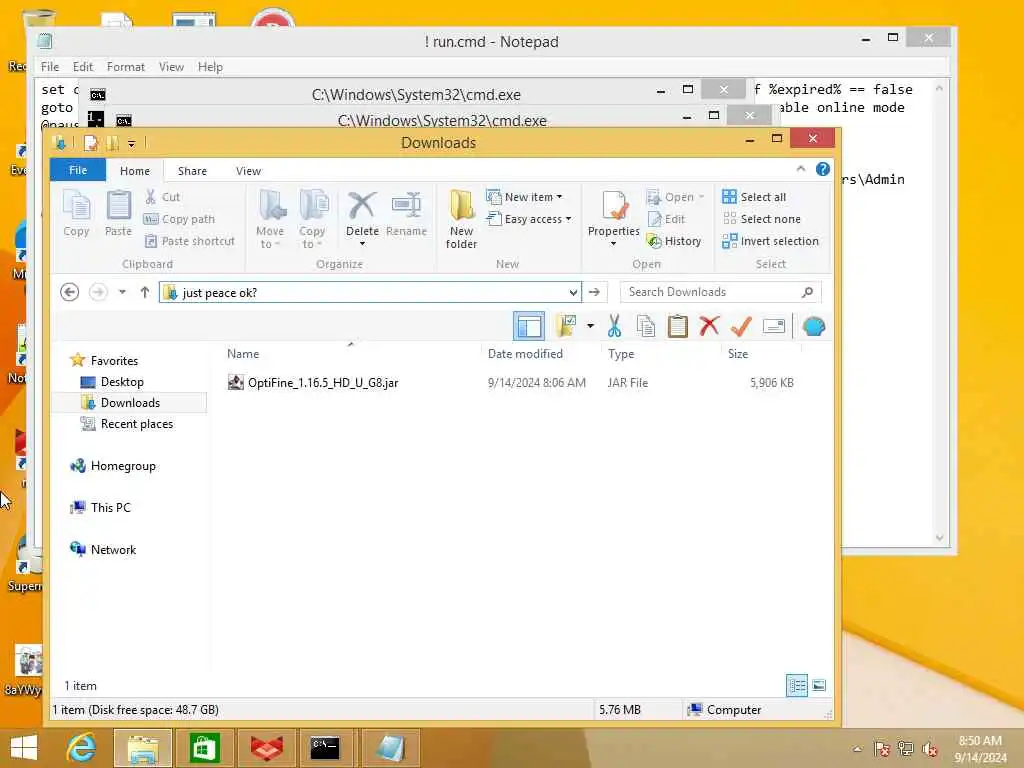Switch to the Home ribbon tab

point(135,170)
